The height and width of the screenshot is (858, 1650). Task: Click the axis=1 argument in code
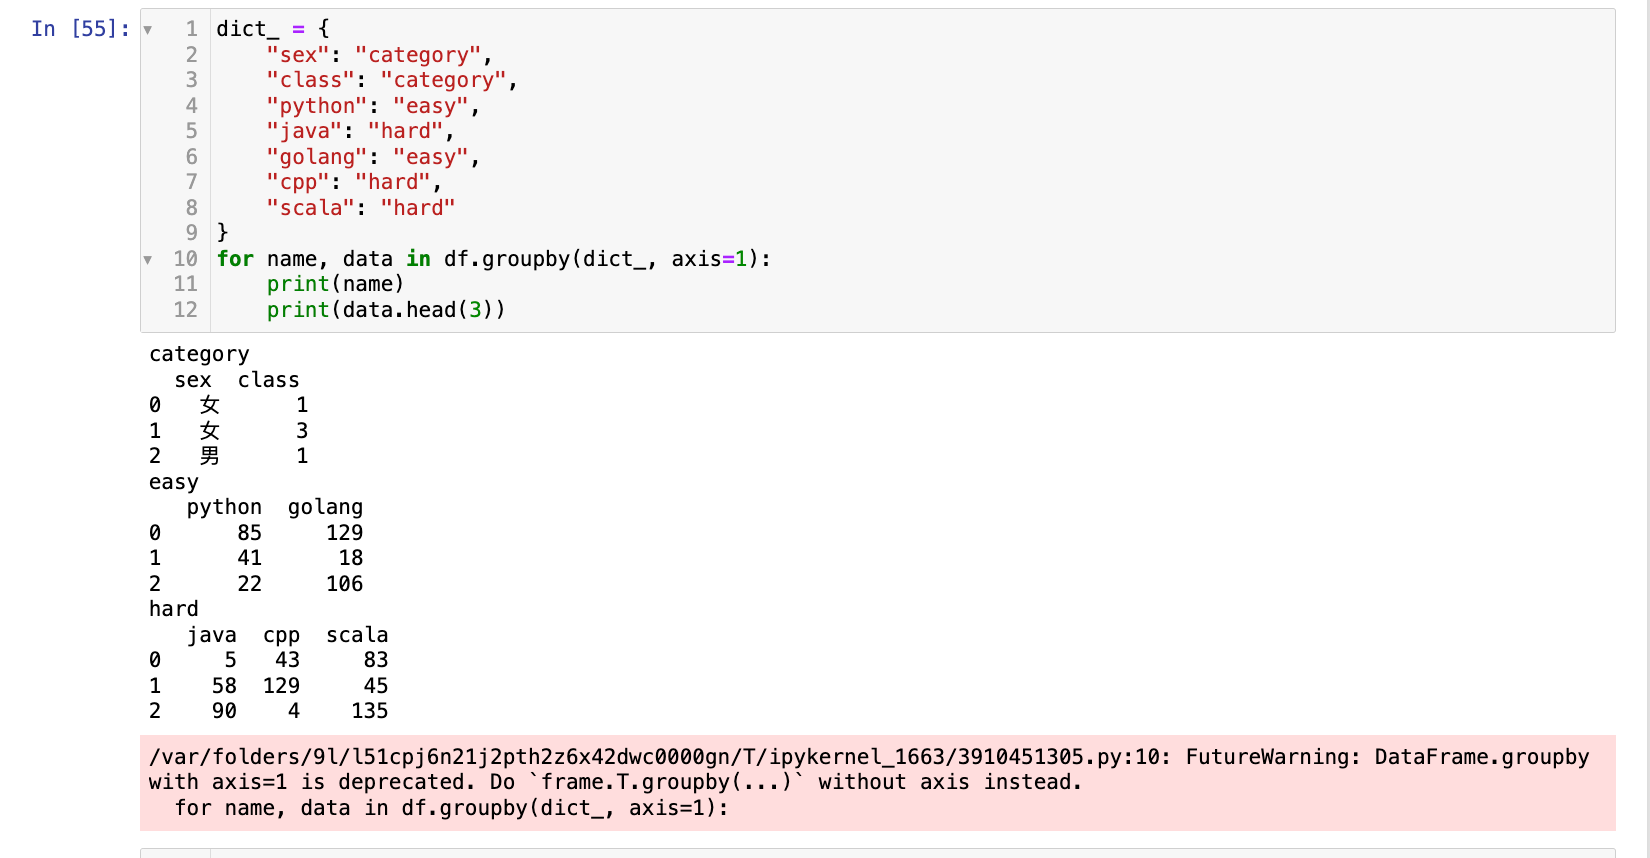(x=709, y=259)
